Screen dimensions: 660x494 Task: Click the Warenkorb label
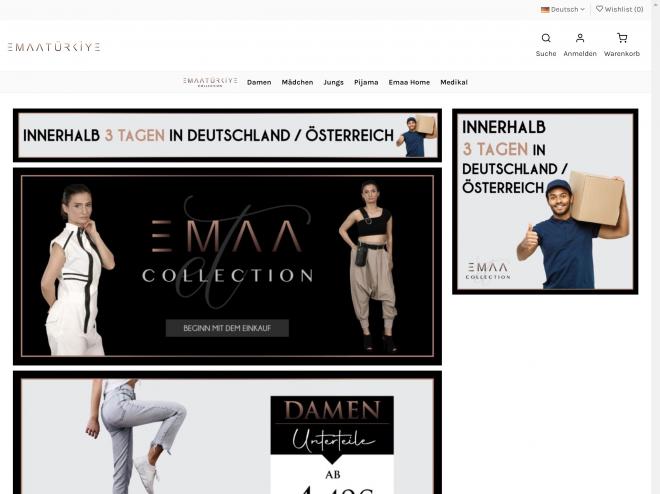[622, 53]
